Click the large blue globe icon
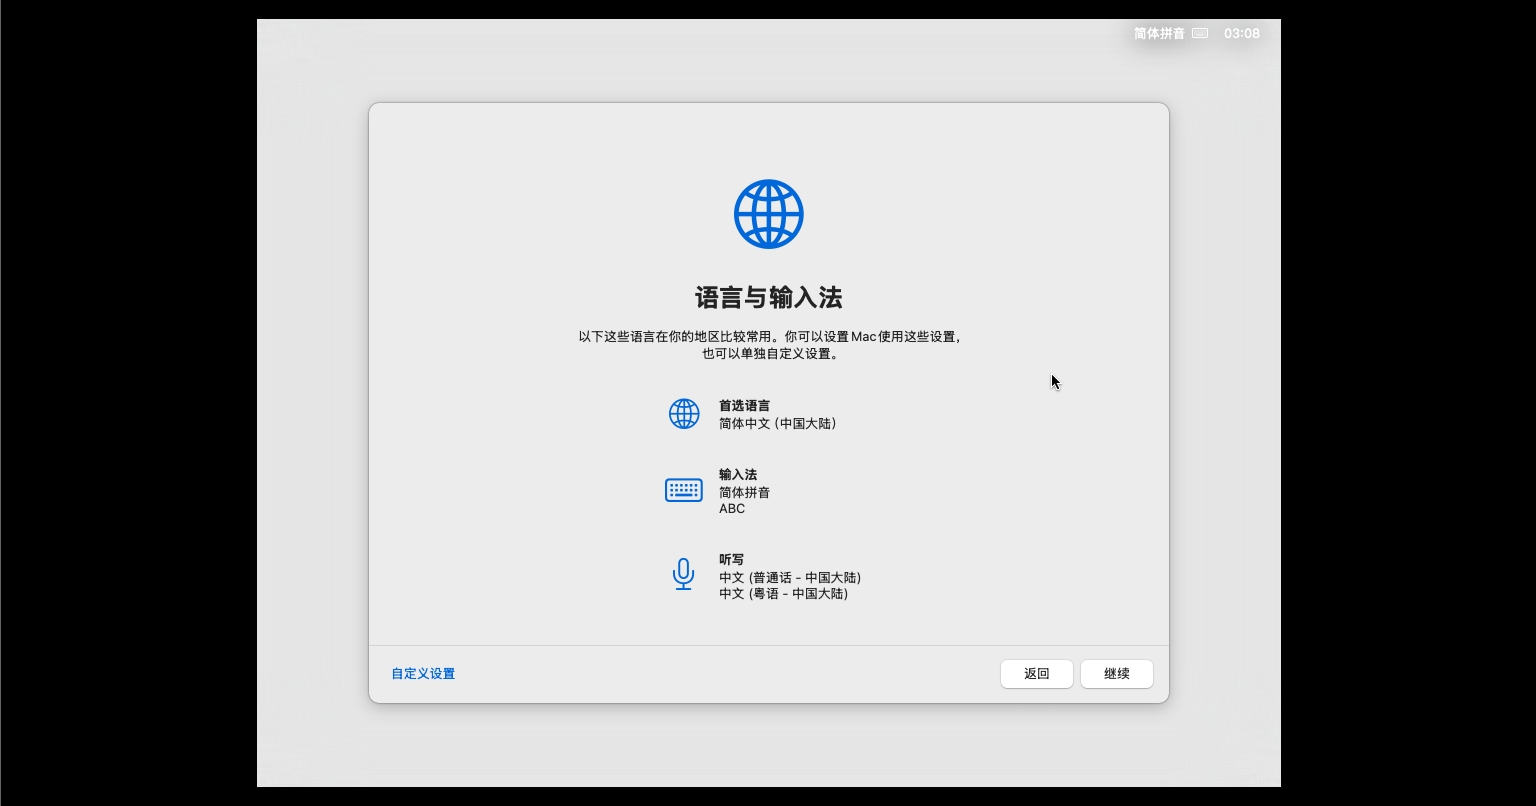 pos(768,214)
